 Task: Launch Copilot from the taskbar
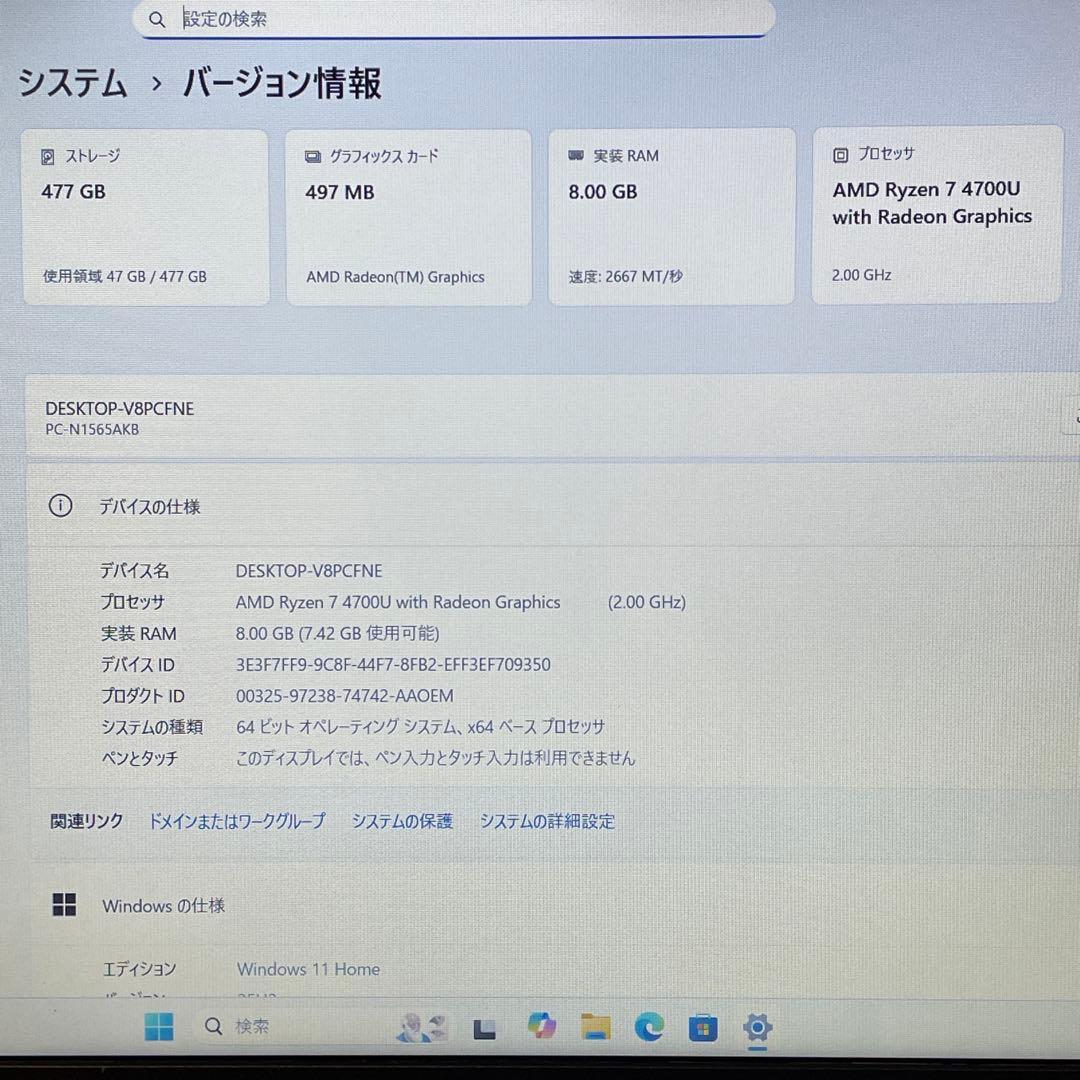coord(542,1026)
